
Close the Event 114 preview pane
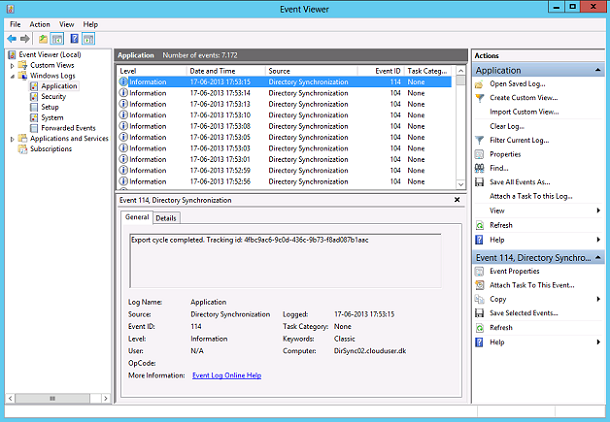[x=457, y=200]
